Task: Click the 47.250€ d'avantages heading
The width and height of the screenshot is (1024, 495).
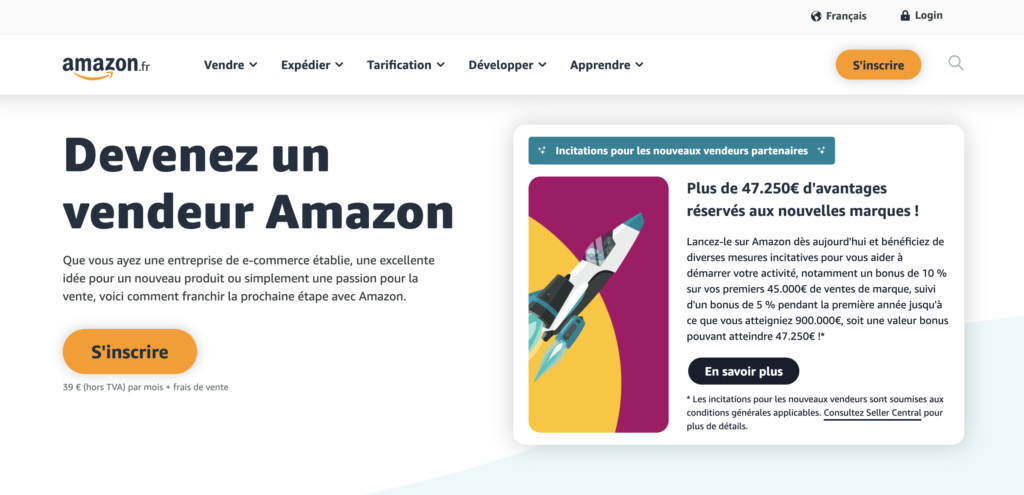Action: click(803, 200)
